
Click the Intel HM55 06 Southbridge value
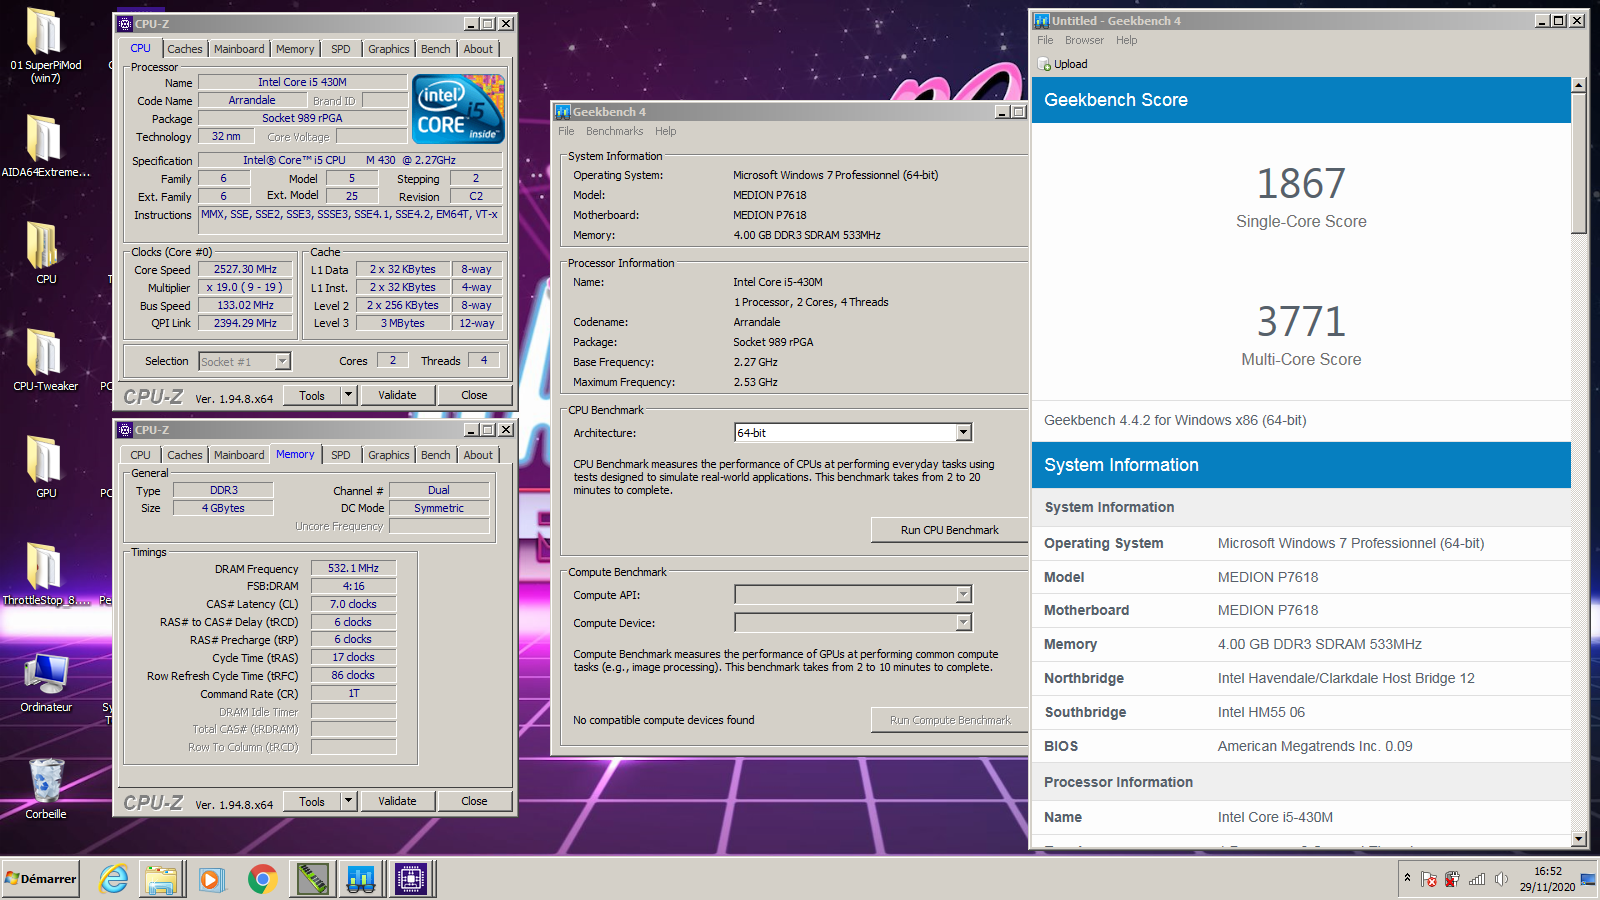tap(1261, 712)
